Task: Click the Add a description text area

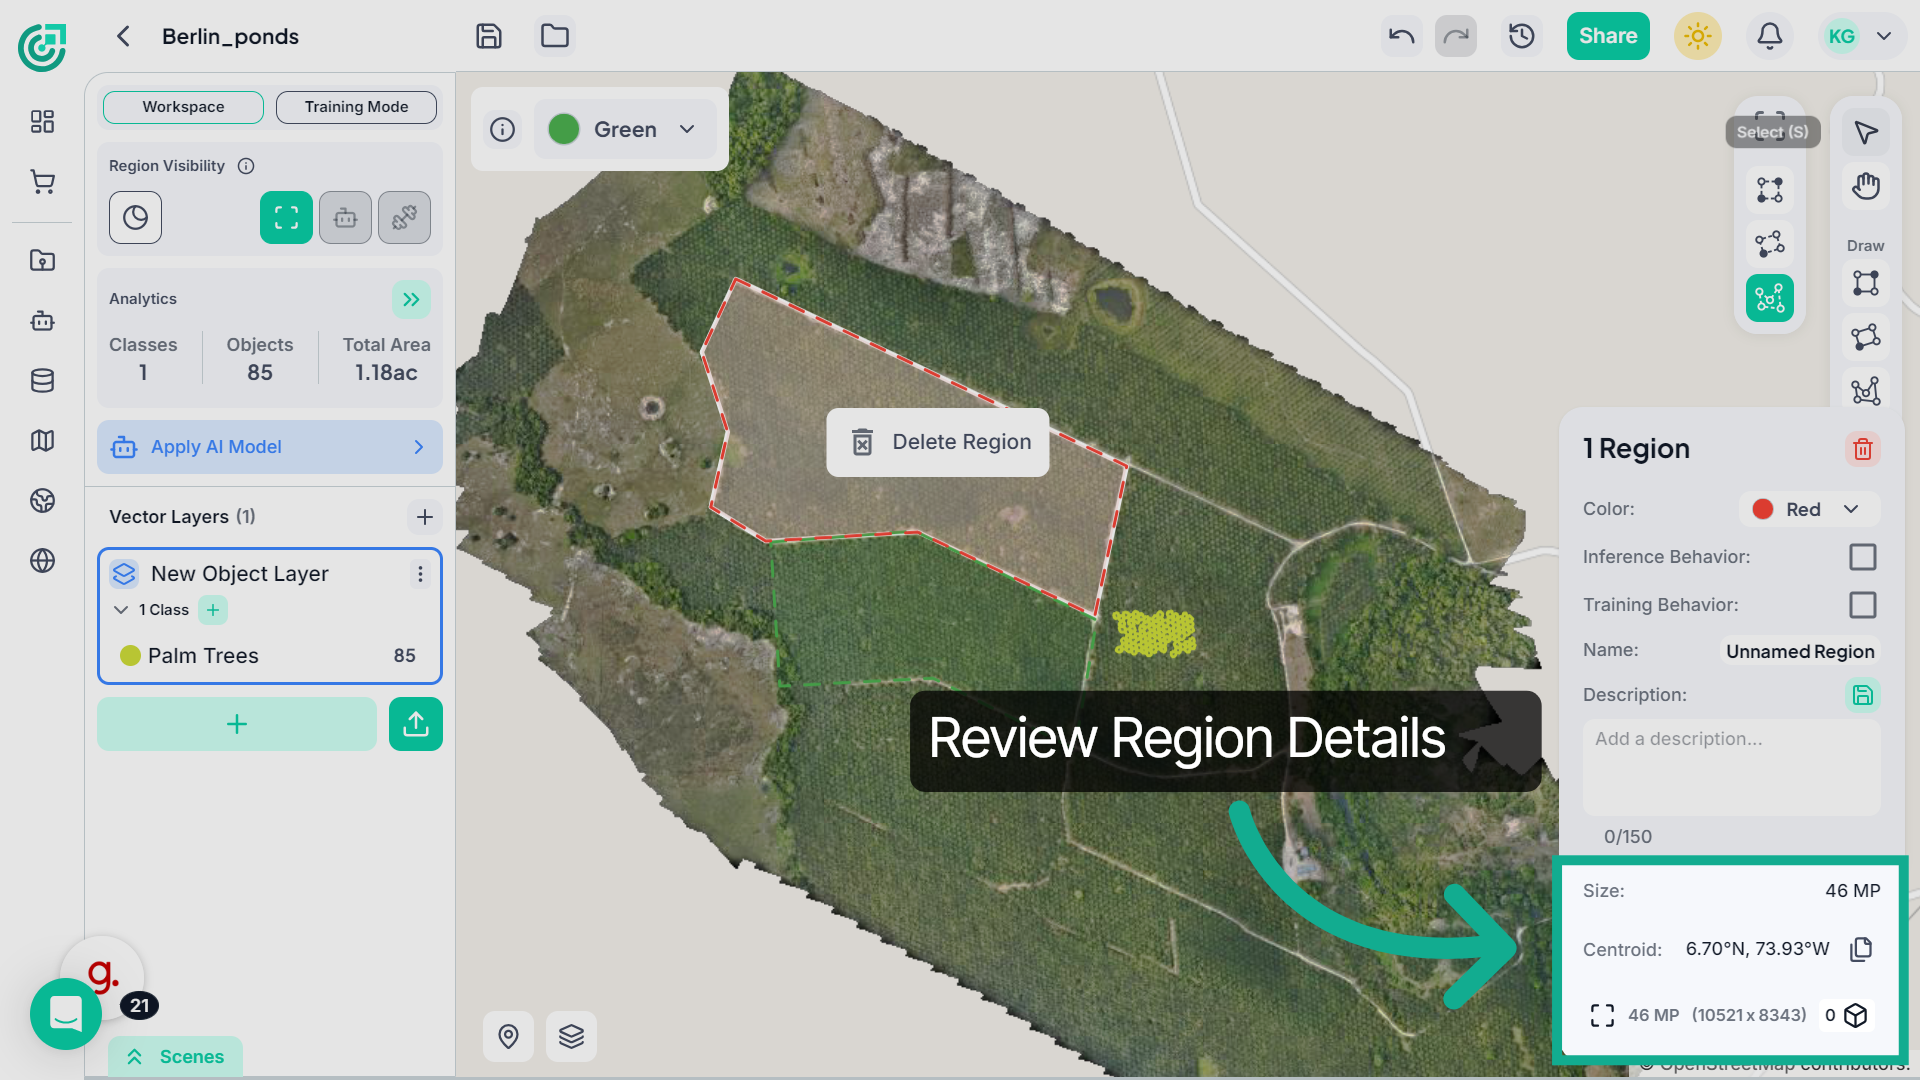Action: coord(1732,768)
